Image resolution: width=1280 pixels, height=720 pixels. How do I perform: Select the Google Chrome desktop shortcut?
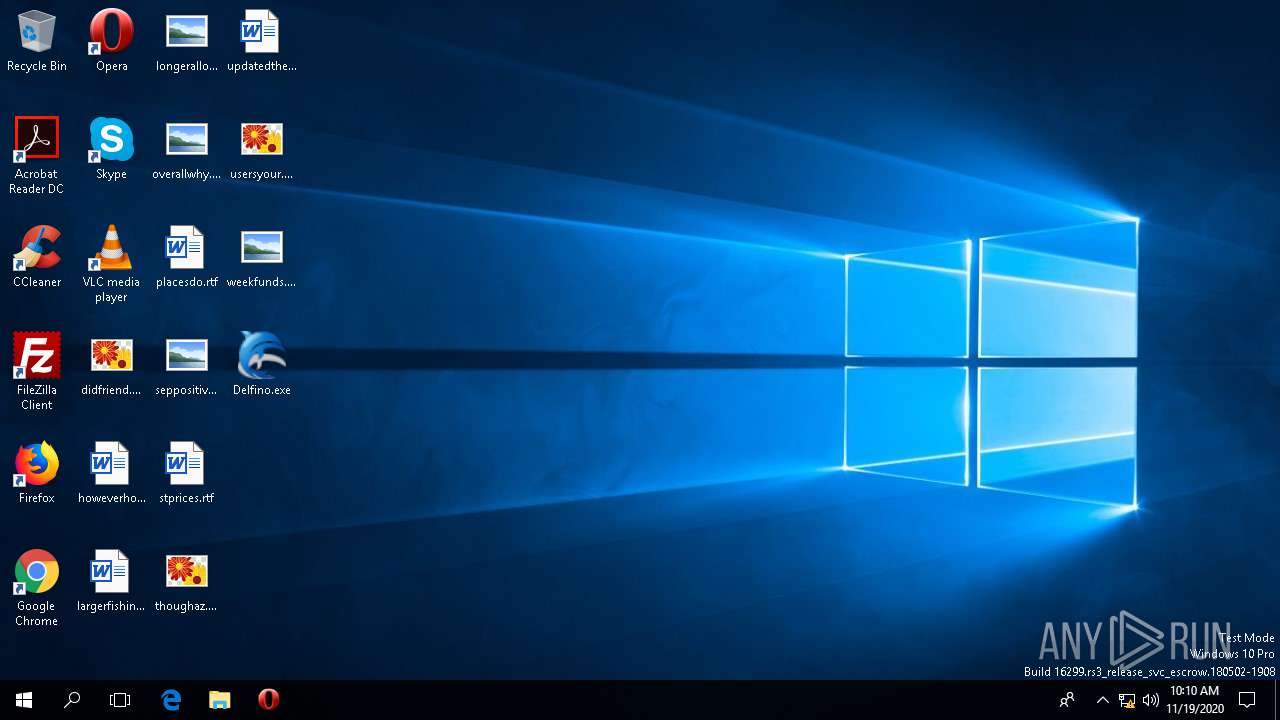tap(37, 588)
